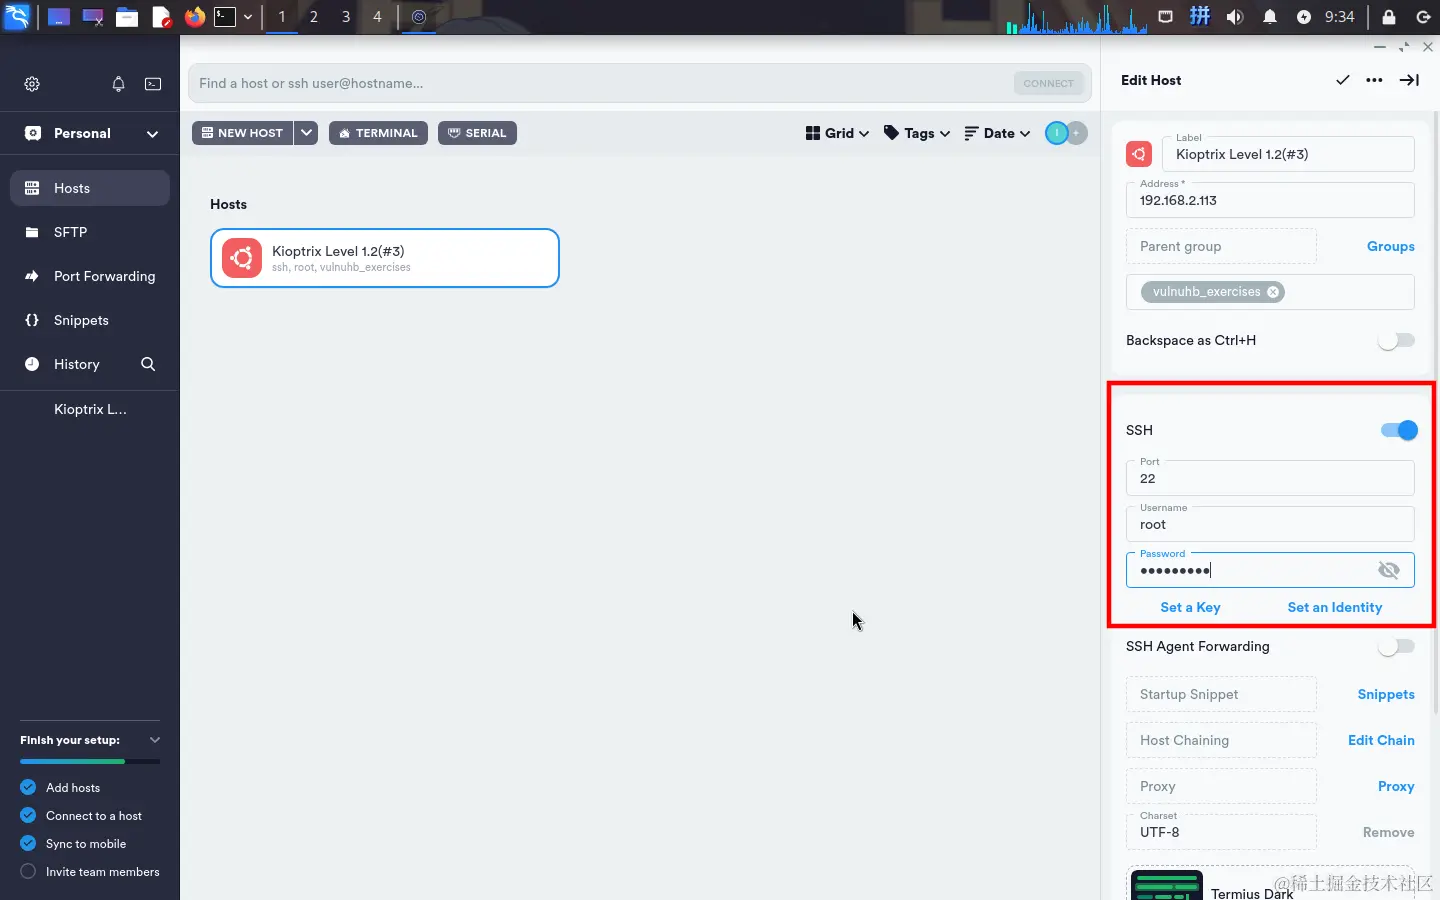Open the settings gear in sidebar

tap(32, 84)
